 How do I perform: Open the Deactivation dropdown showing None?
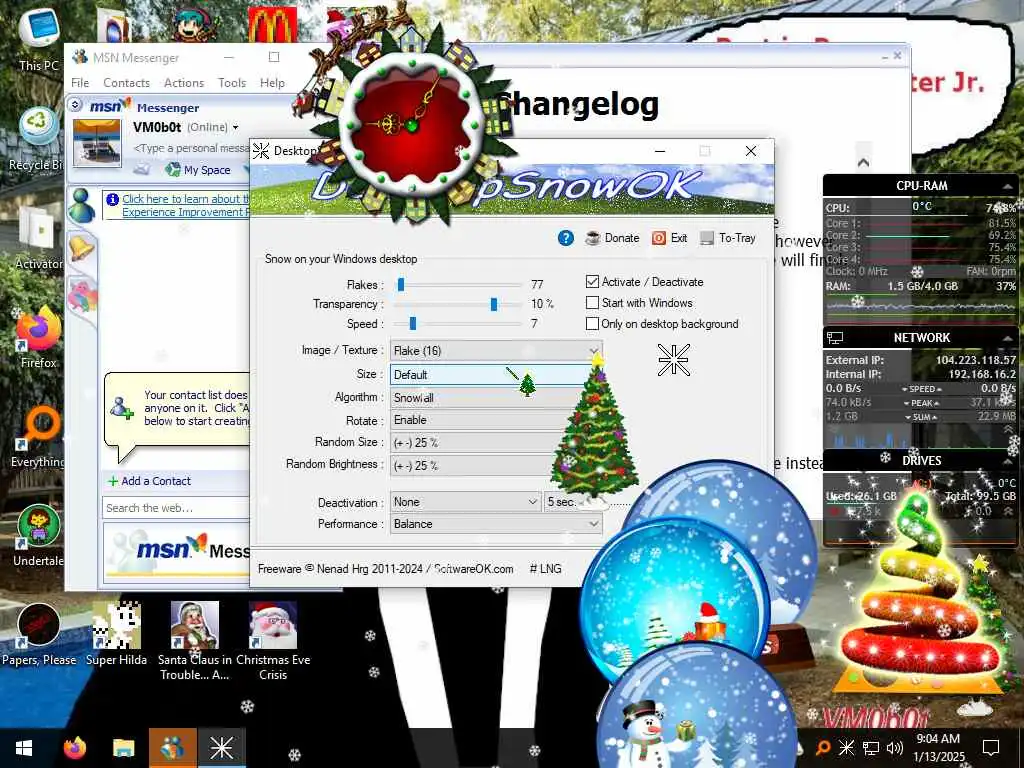coord(465,502)
